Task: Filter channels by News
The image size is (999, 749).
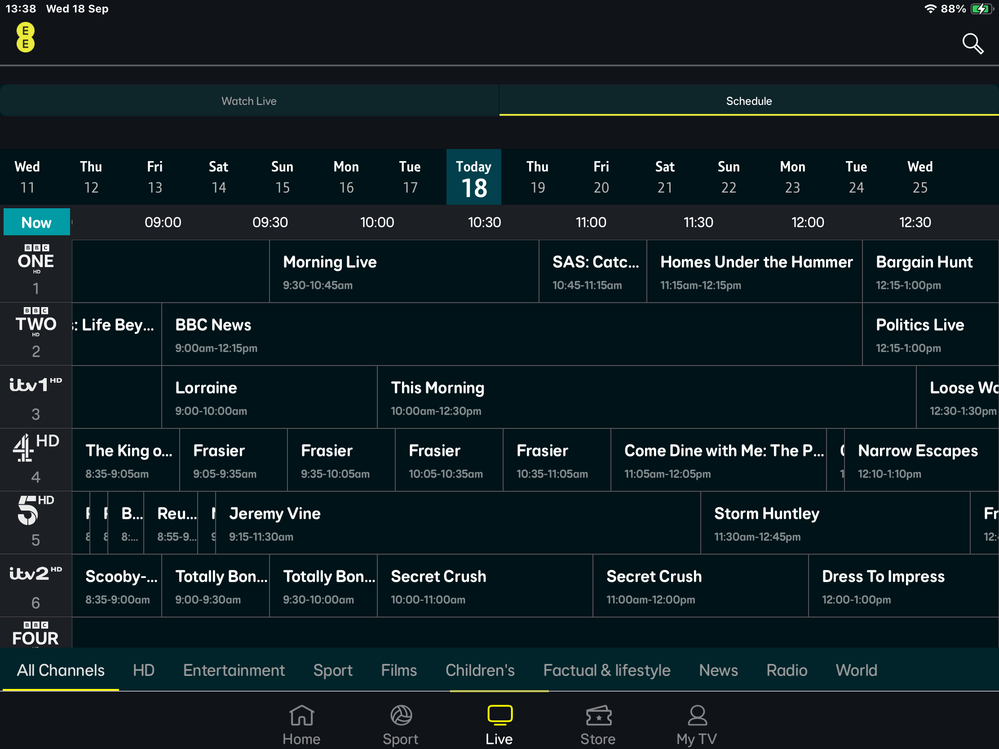Action: tap(718, 670)
